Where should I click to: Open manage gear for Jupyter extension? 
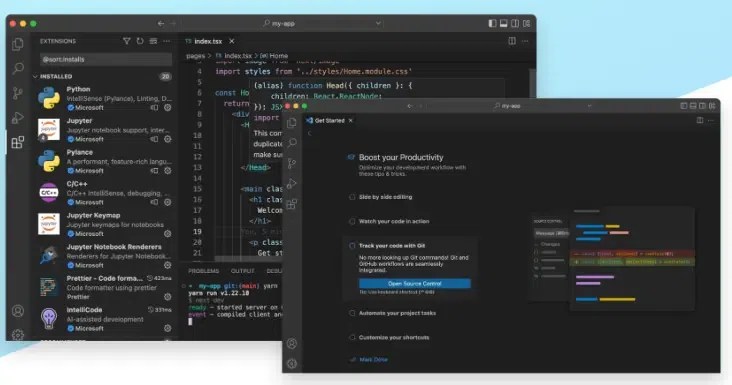click(x=168, y=139)
